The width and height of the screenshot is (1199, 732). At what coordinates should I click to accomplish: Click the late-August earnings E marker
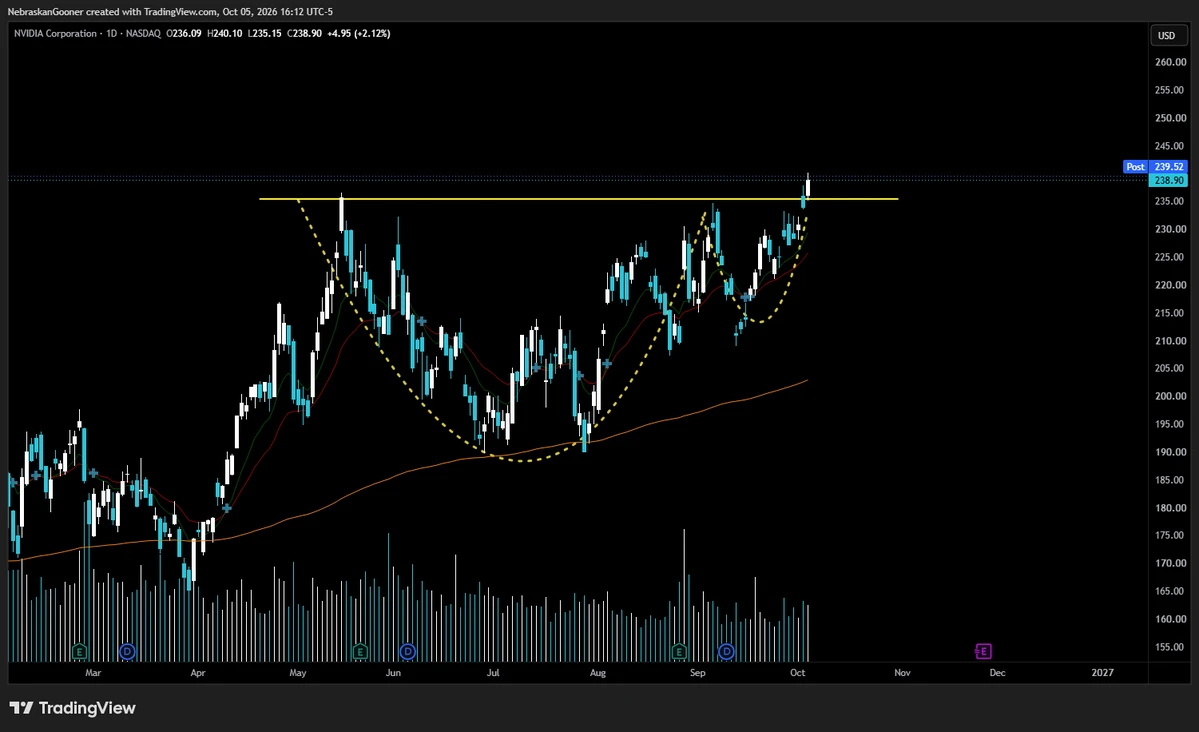679,652
